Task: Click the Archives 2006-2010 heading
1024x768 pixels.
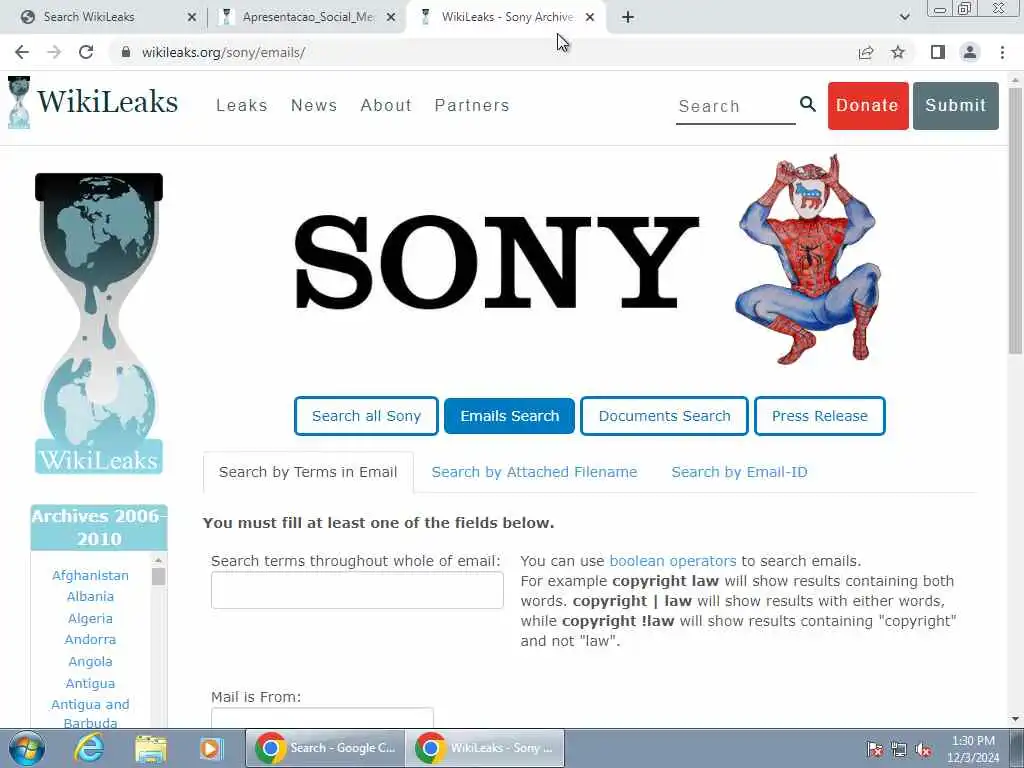Action: click(x=99, y=528)
